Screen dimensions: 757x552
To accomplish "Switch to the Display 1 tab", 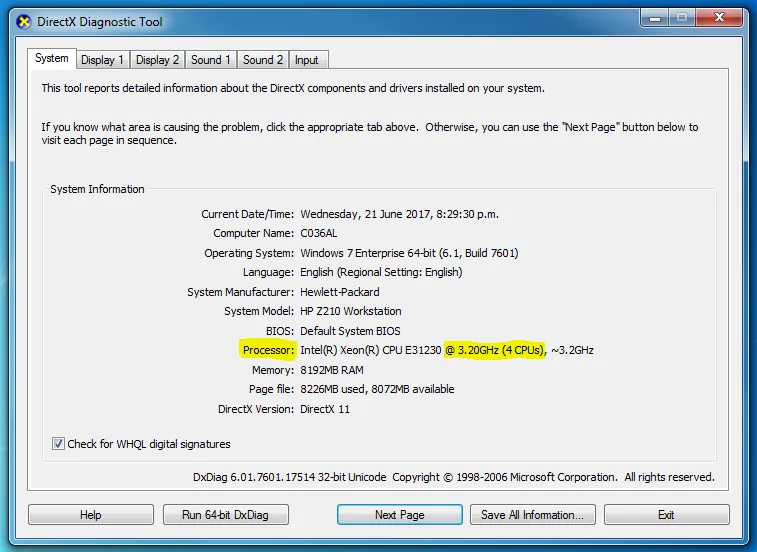I will point(102,60).
